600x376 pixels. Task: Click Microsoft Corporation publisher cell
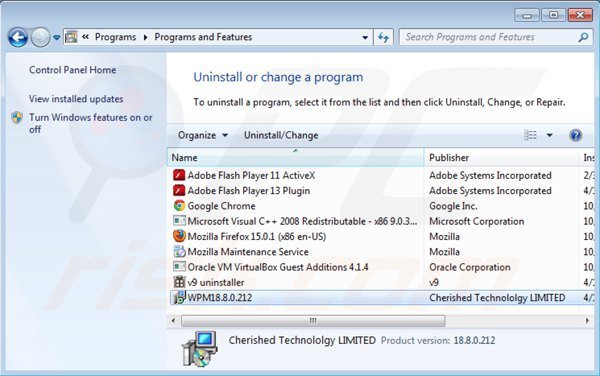coord(476,221)
